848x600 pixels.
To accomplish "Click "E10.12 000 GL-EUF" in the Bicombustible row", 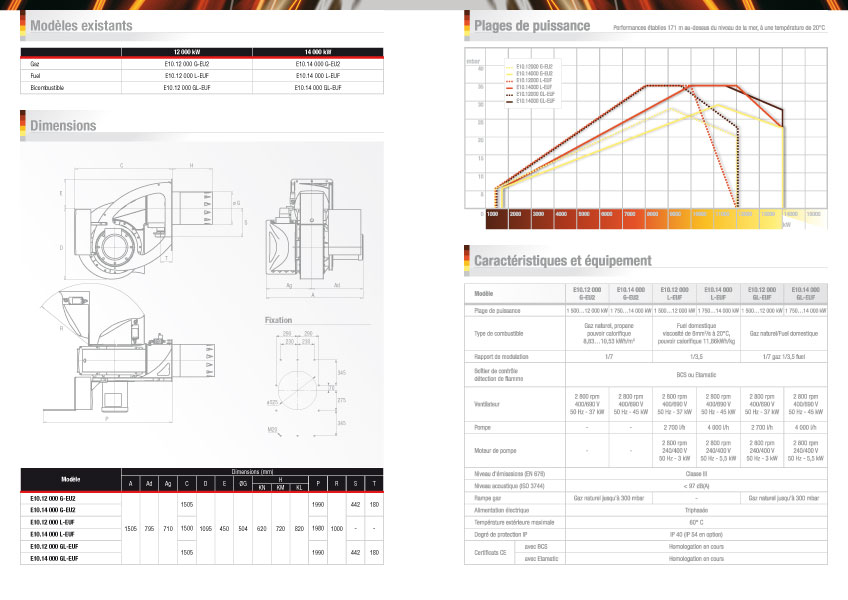I will coord(187,88).
